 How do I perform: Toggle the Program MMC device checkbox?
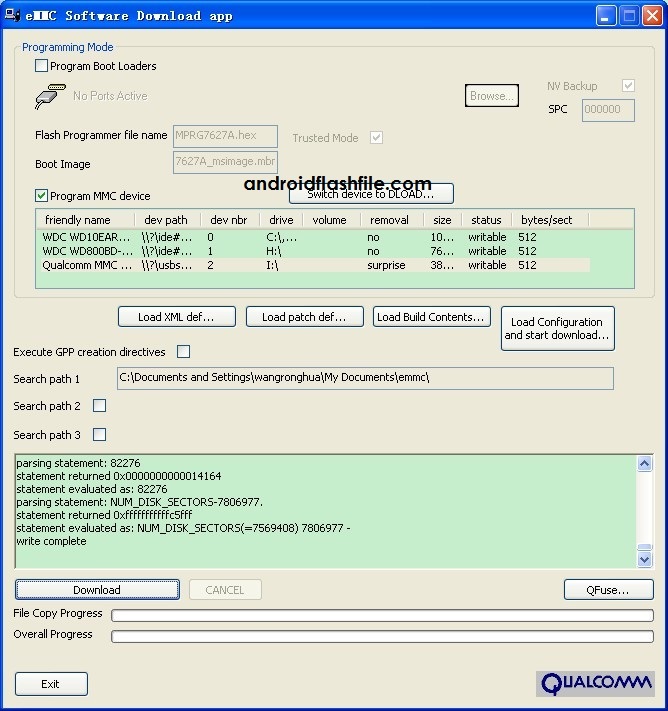coord(41,196)
